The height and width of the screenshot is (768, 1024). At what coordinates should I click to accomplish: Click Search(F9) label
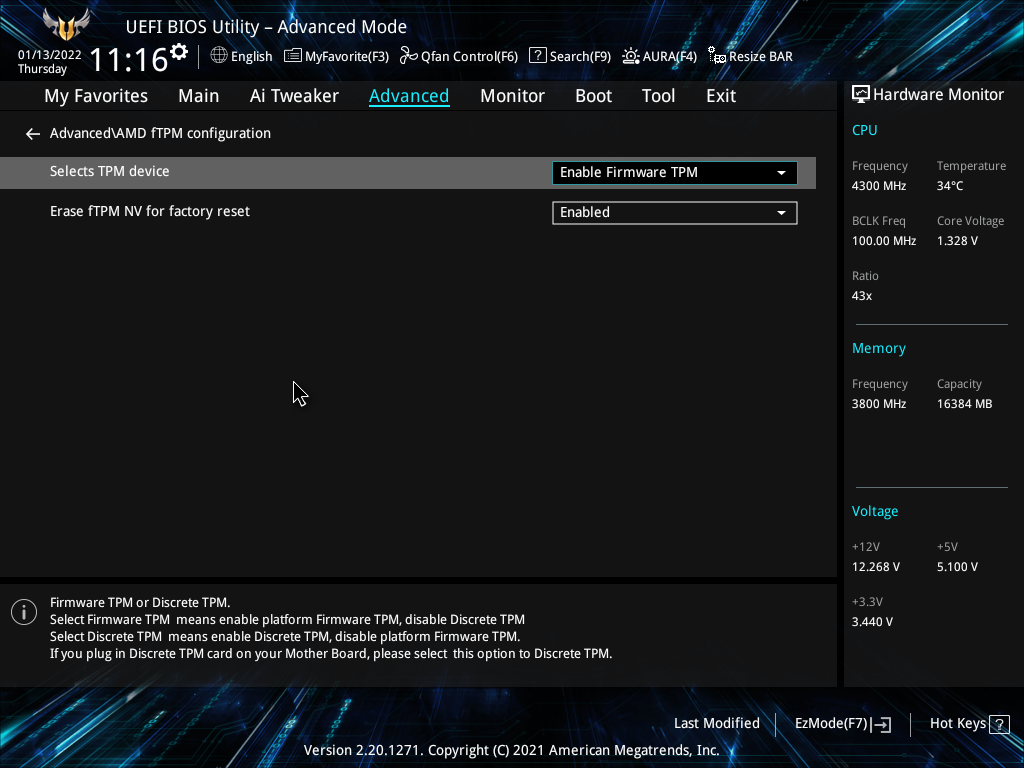tap(580, 57)
